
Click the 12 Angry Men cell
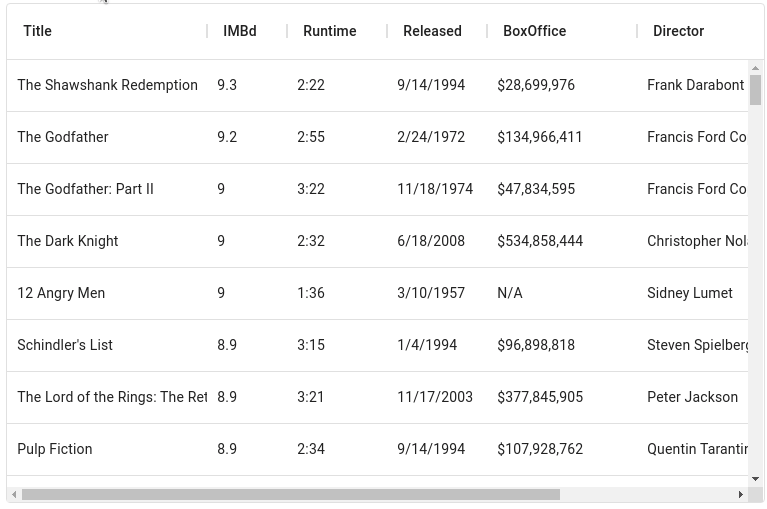click(x=61, y=293)
